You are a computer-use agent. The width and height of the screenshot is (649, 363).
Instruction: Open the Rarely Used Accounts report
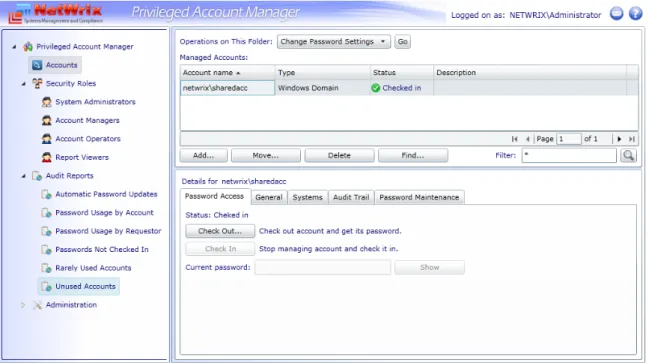click(93, 268)
